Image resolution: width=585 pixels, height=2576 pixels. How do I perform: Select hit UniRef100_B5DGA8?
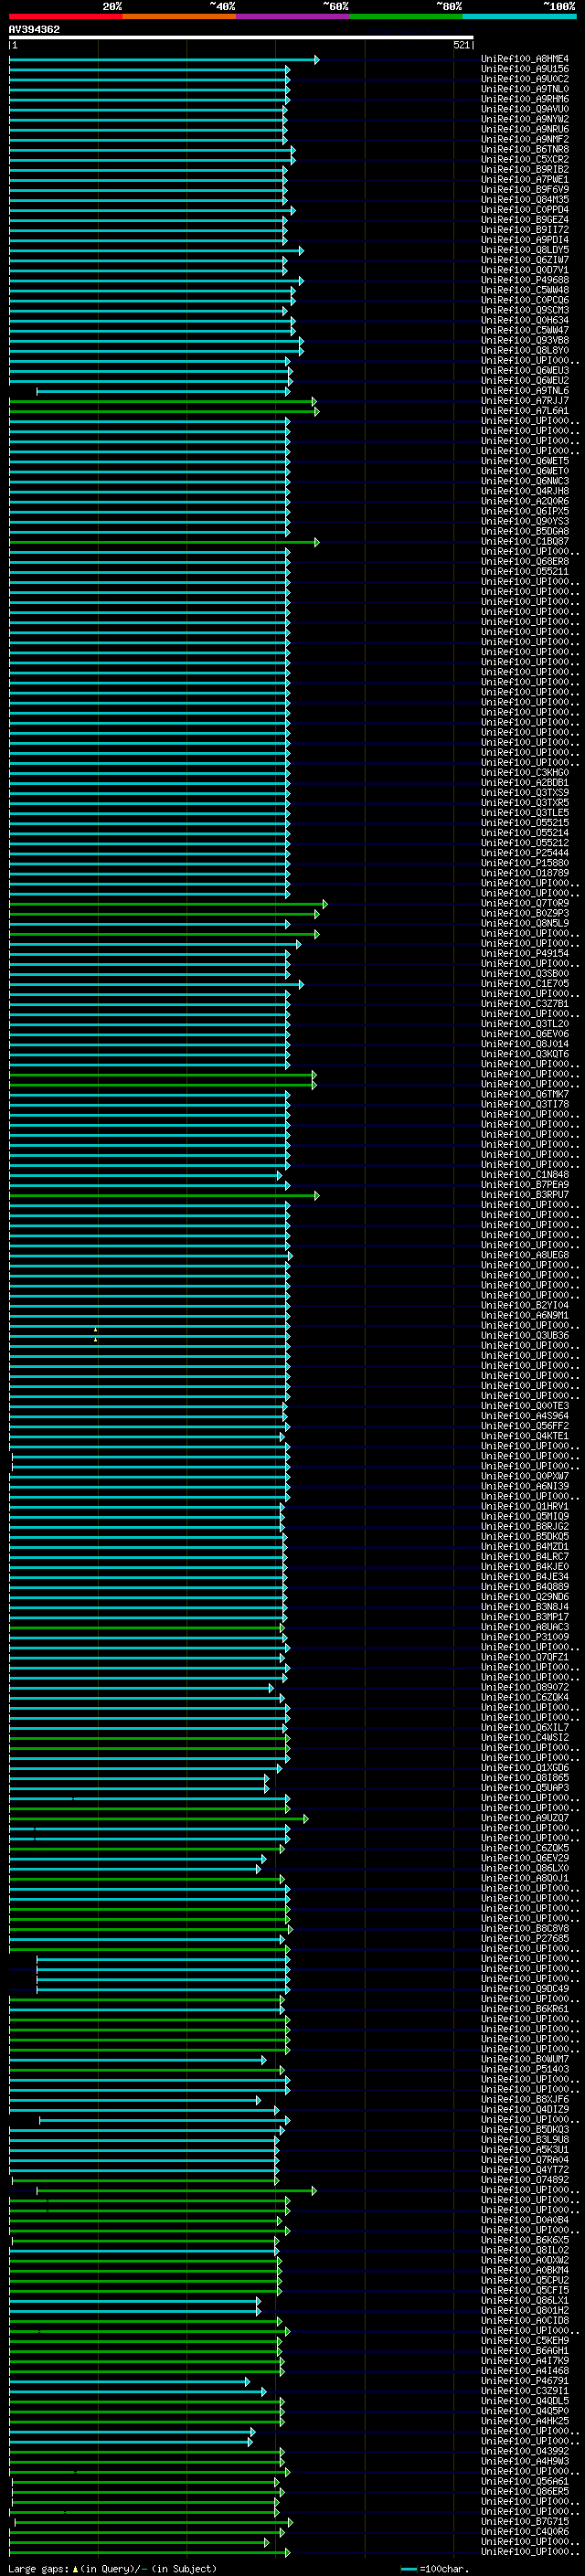pos(525,531)
